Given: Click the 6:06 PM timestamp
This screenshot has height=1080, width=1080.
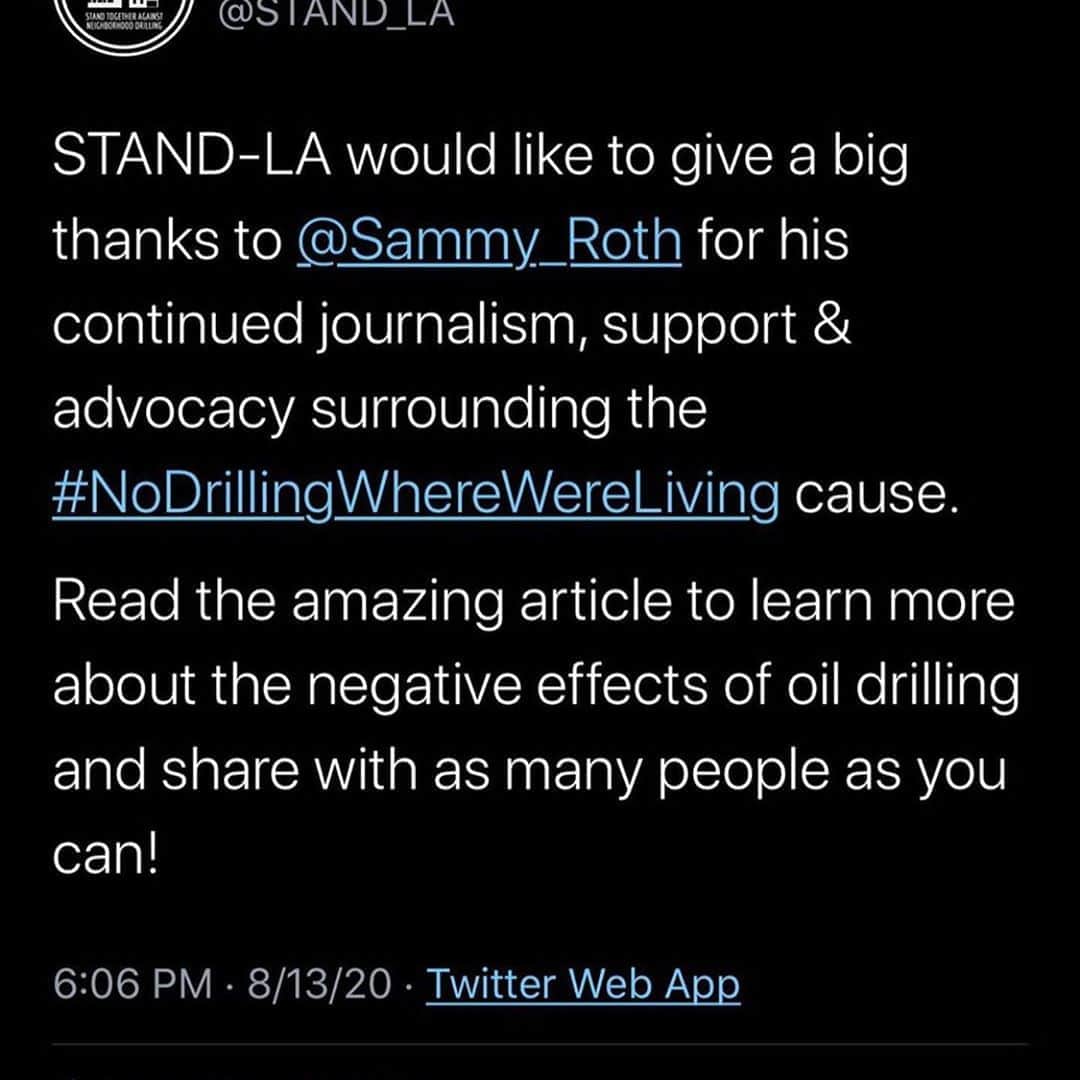Looking at the screenshot, I should click(133, 983).
